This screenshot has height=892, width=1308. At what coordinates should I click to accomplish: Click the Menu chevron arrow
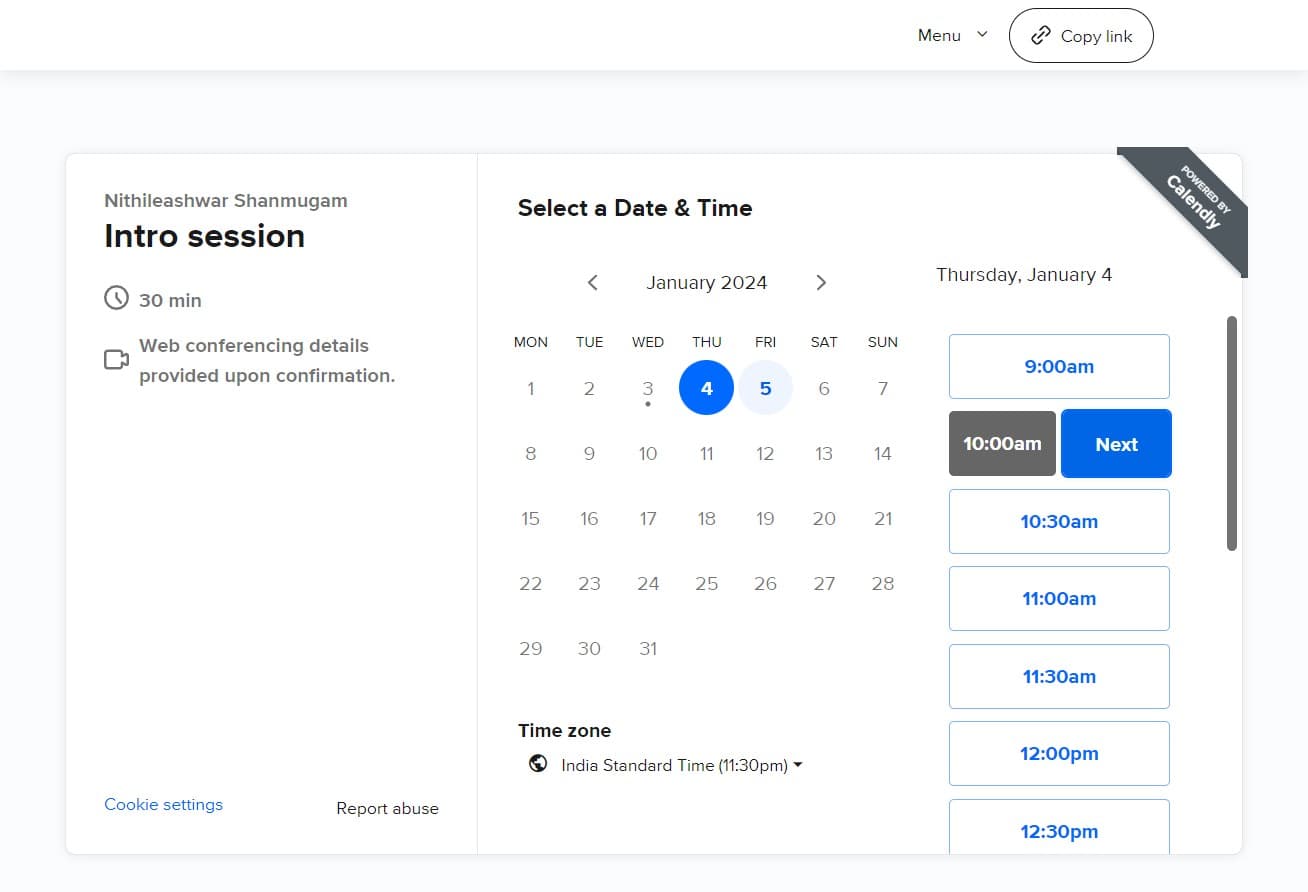(982, 35)
